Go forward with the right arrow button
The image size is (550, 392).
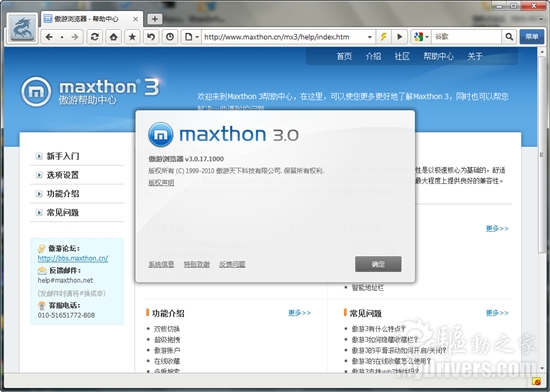click(75, 37)
